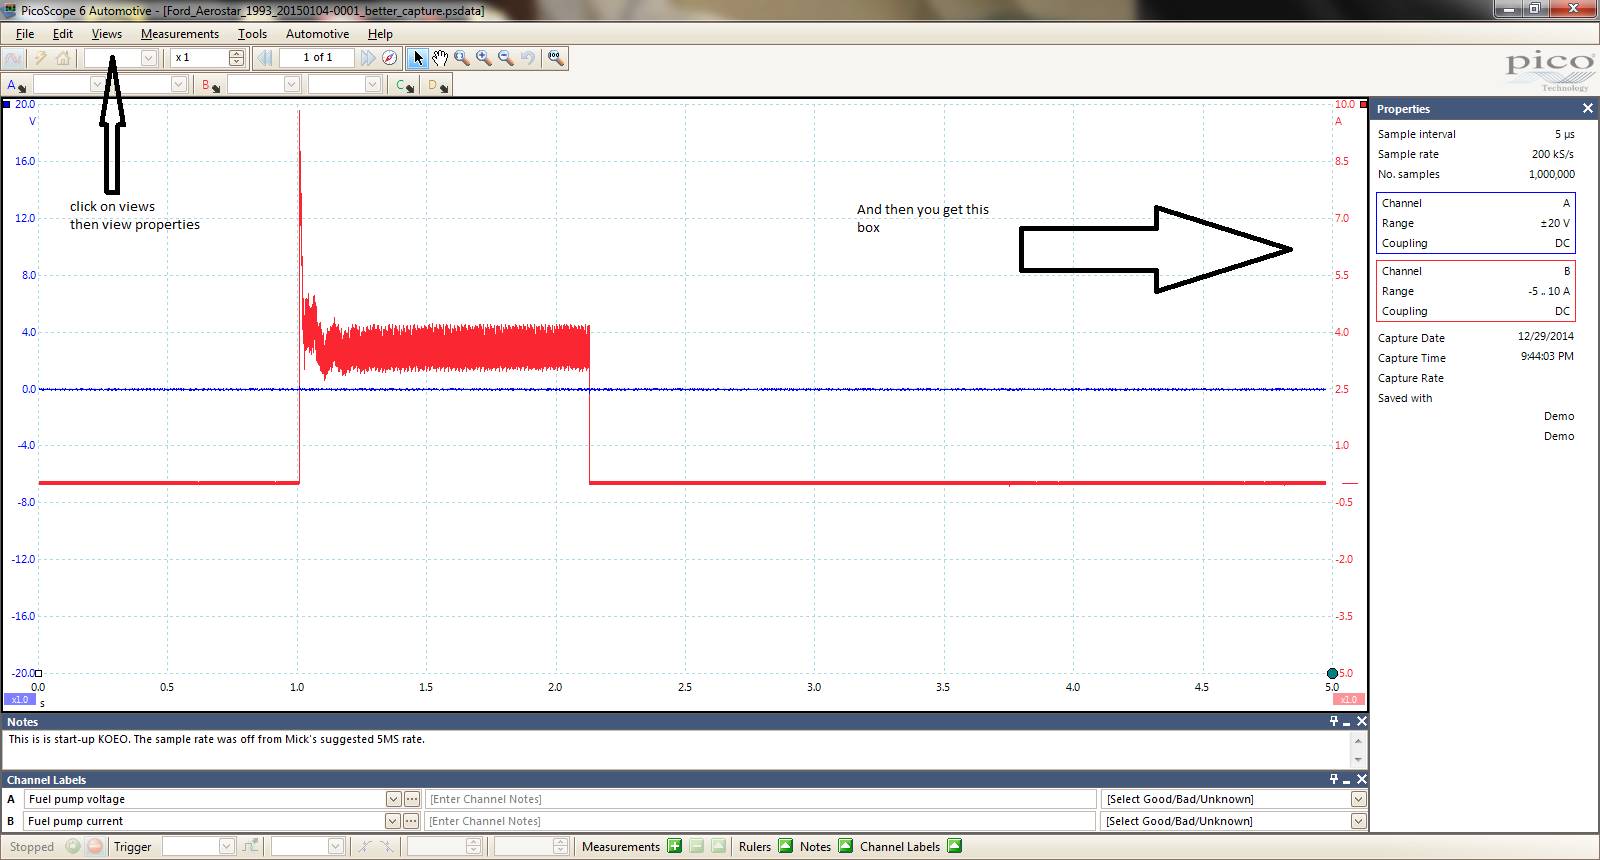Screen dimensions: 1600x860
Task: Close the Channel Labels panel
Action: (x=1361, y=779)
